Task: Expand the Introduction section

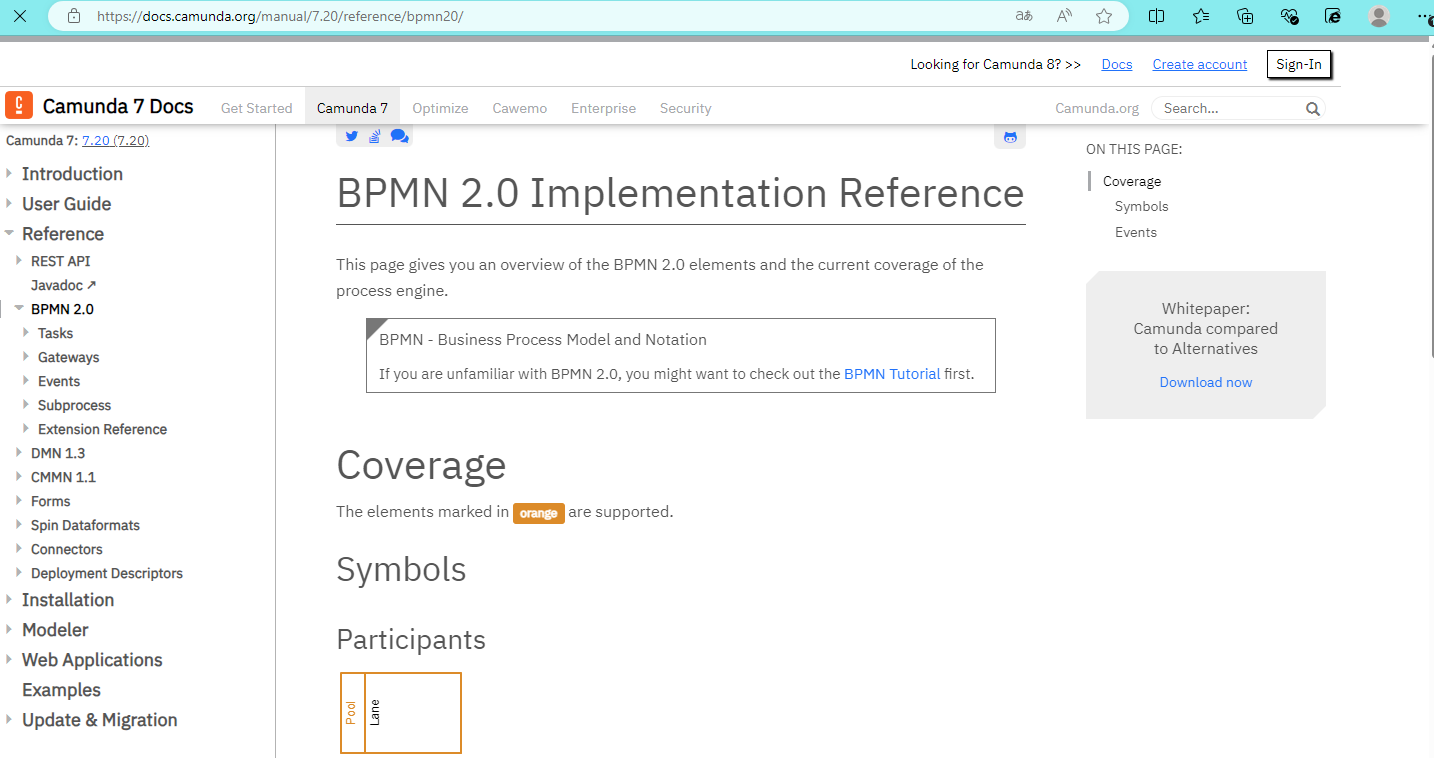Action: point(9,174)
